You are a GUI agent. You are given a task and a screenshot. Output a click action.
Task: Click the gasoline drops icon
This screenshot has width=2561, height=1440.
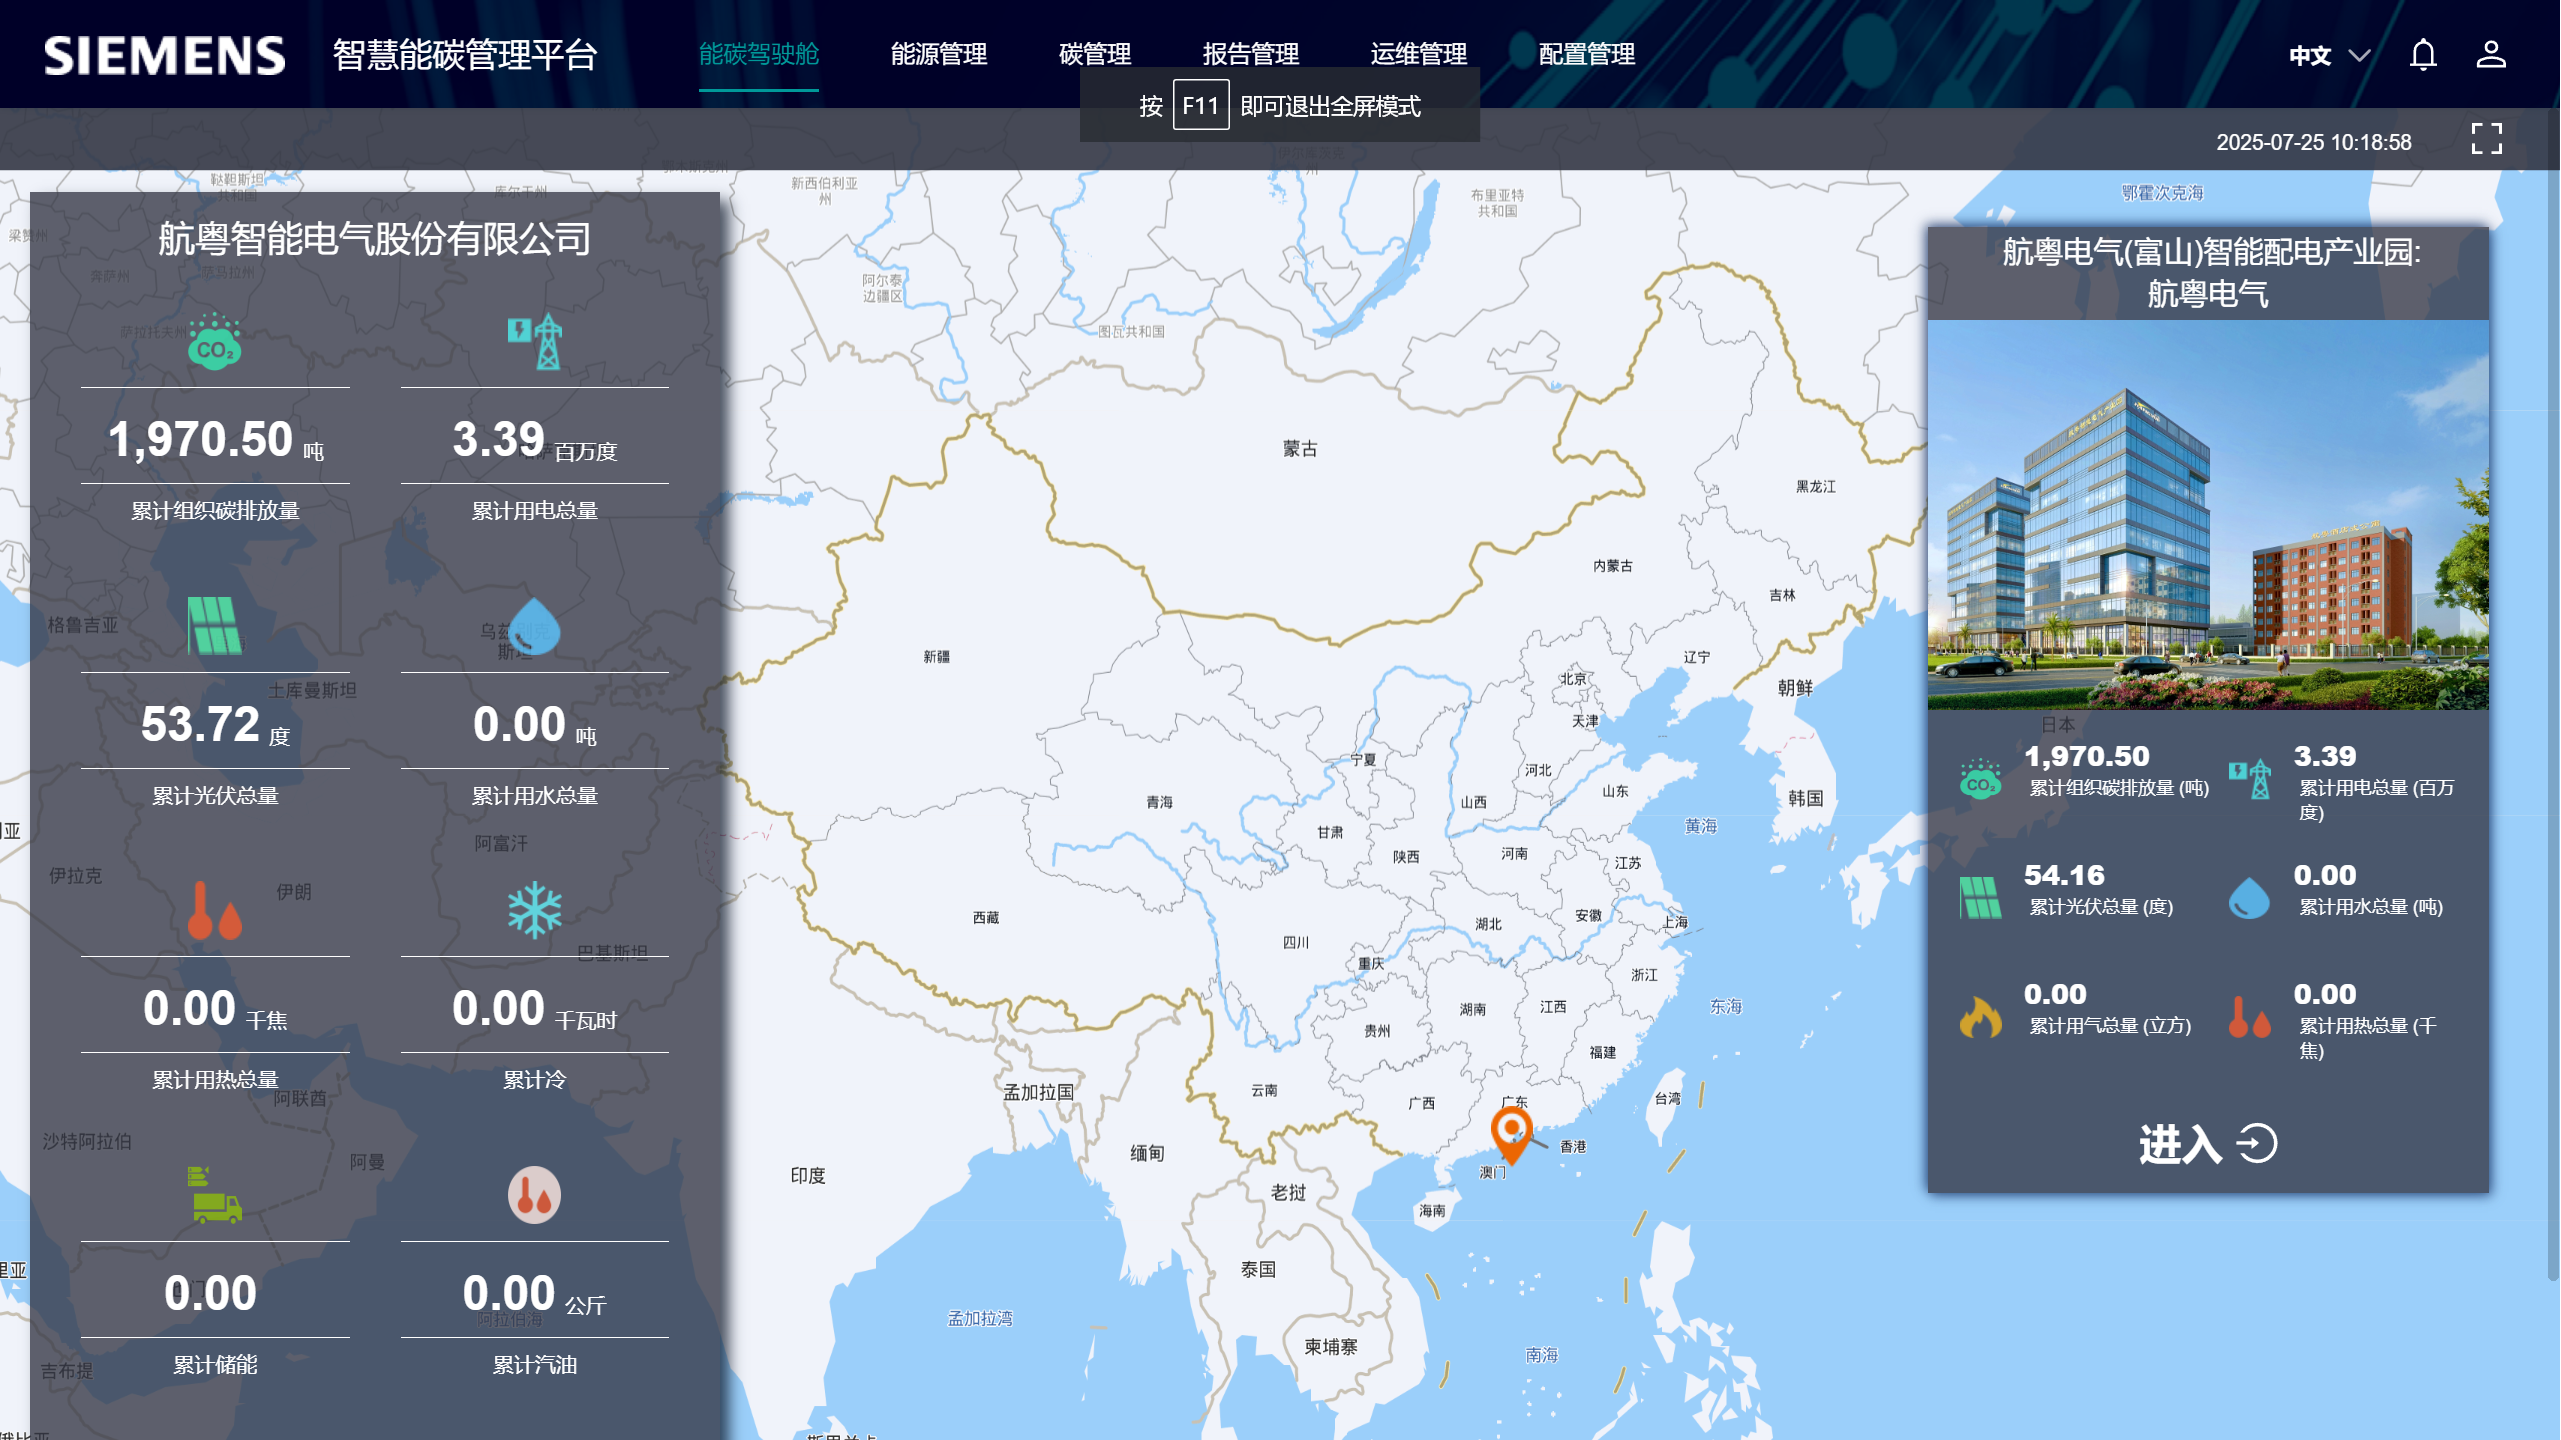(535, 1195)
